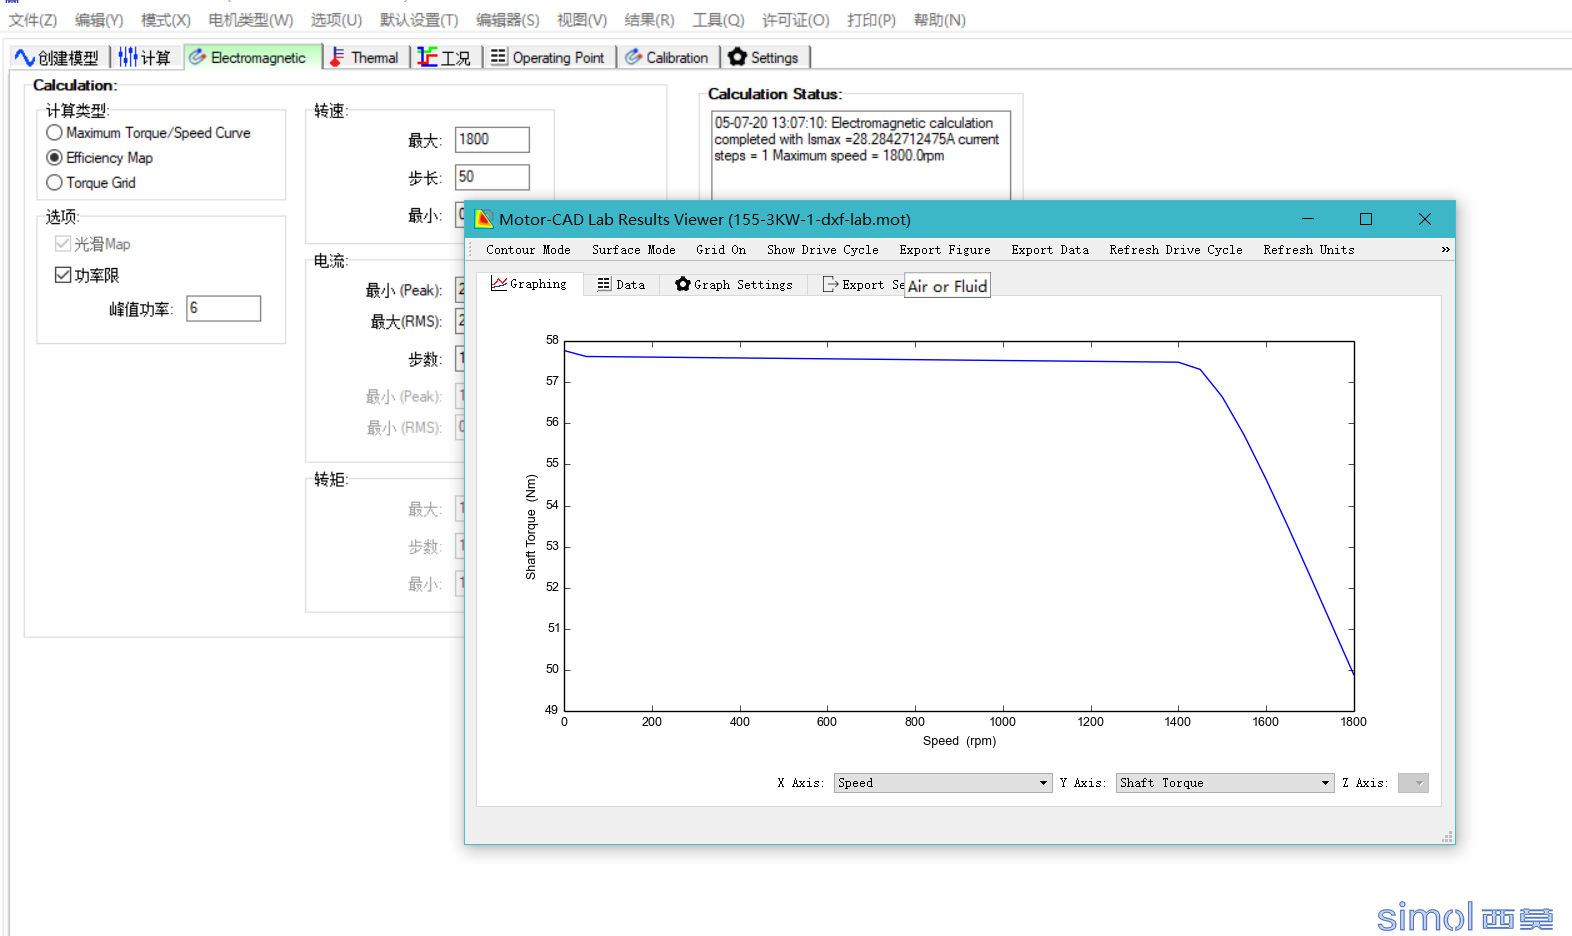Select the Graphing tab in viewer

(x=529, y=284)
